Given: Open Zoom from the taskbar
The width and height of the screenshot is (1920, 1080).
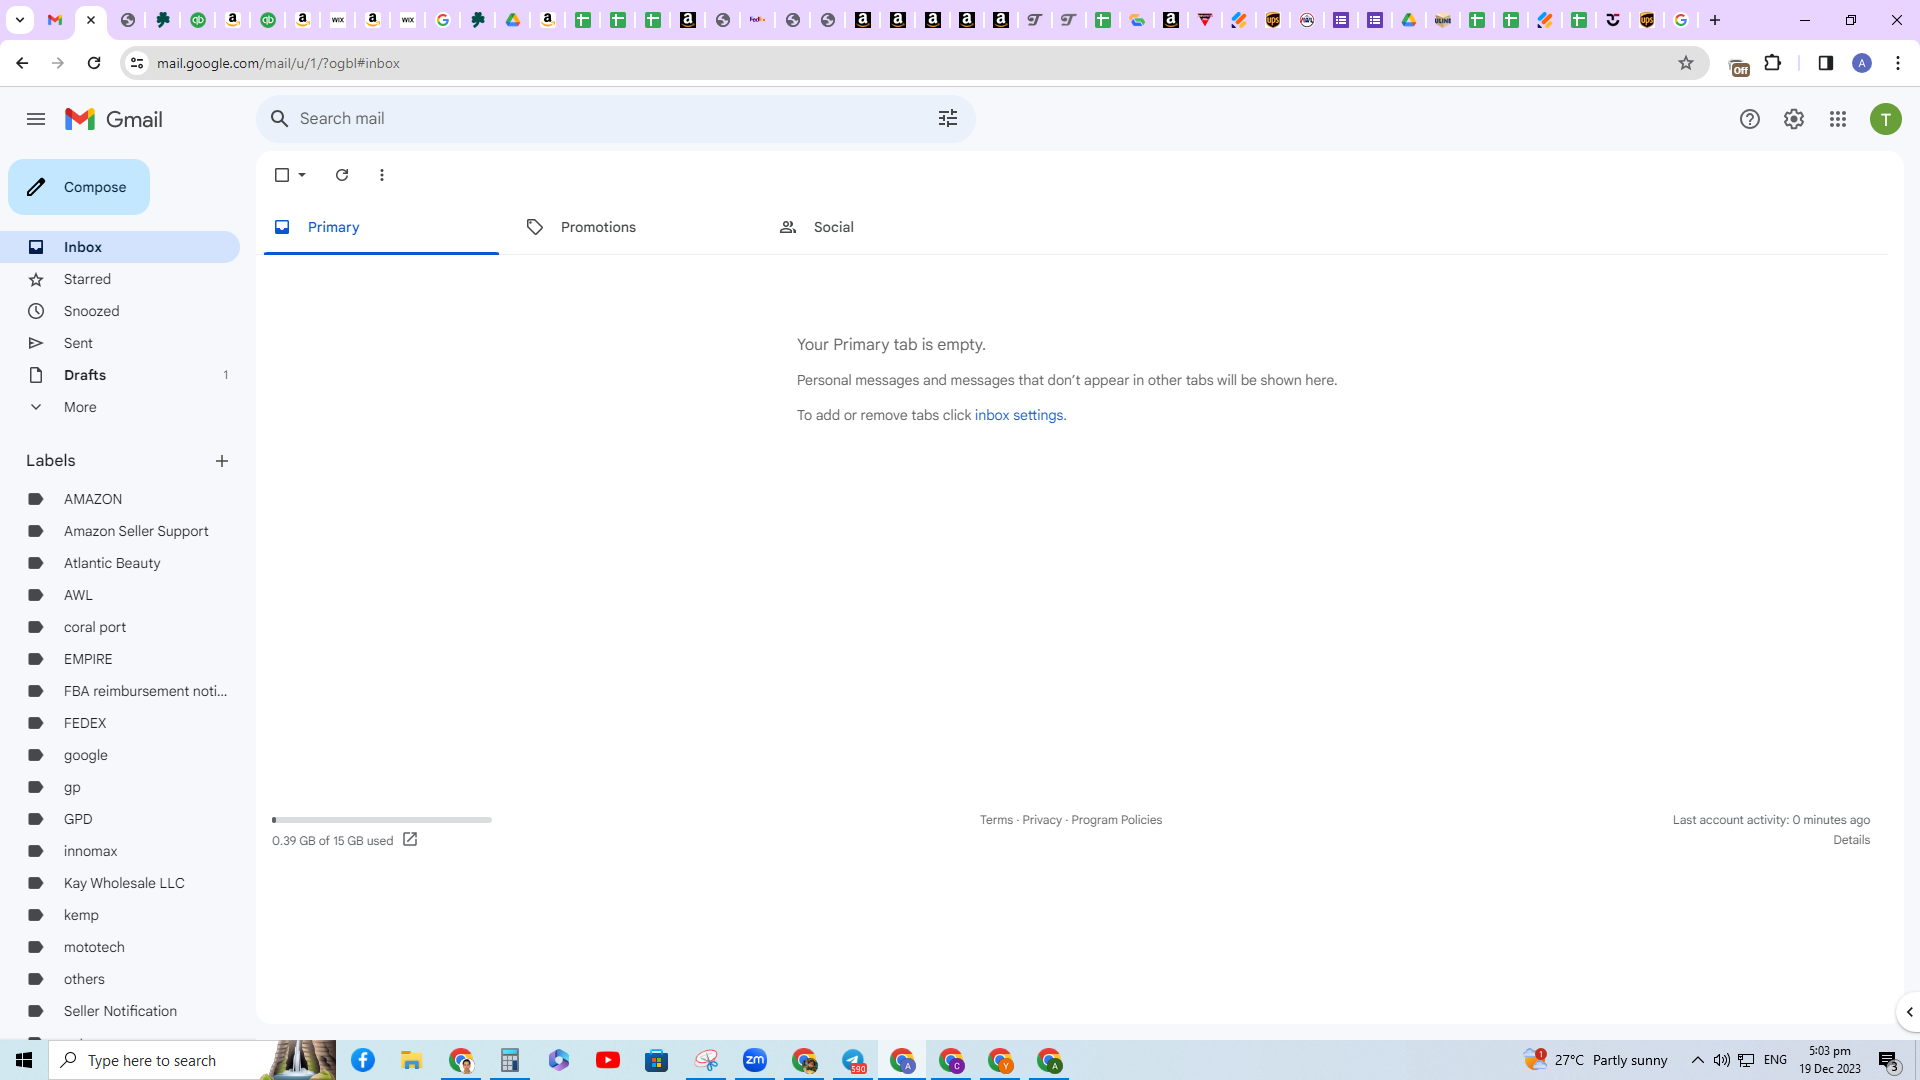Looking at the screenshot, I should coord(755,1060).
